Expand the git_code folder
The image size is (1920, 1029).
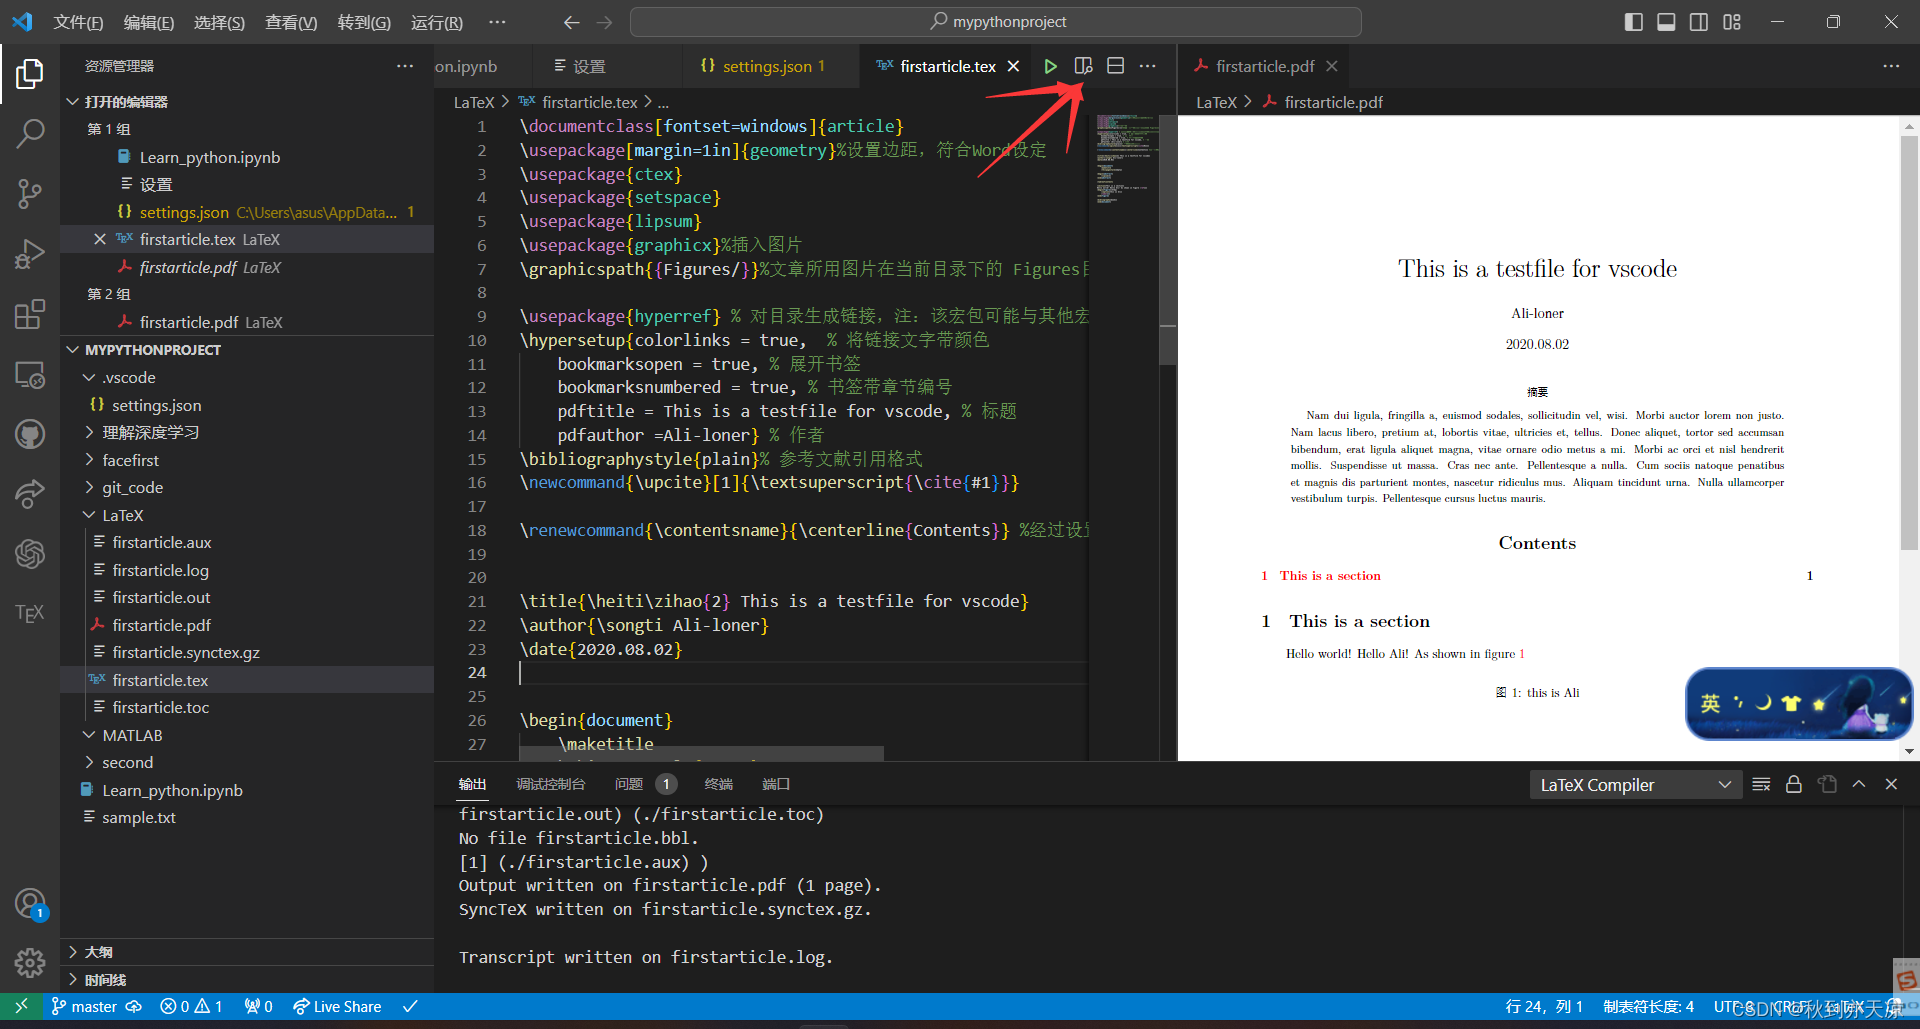247,487
